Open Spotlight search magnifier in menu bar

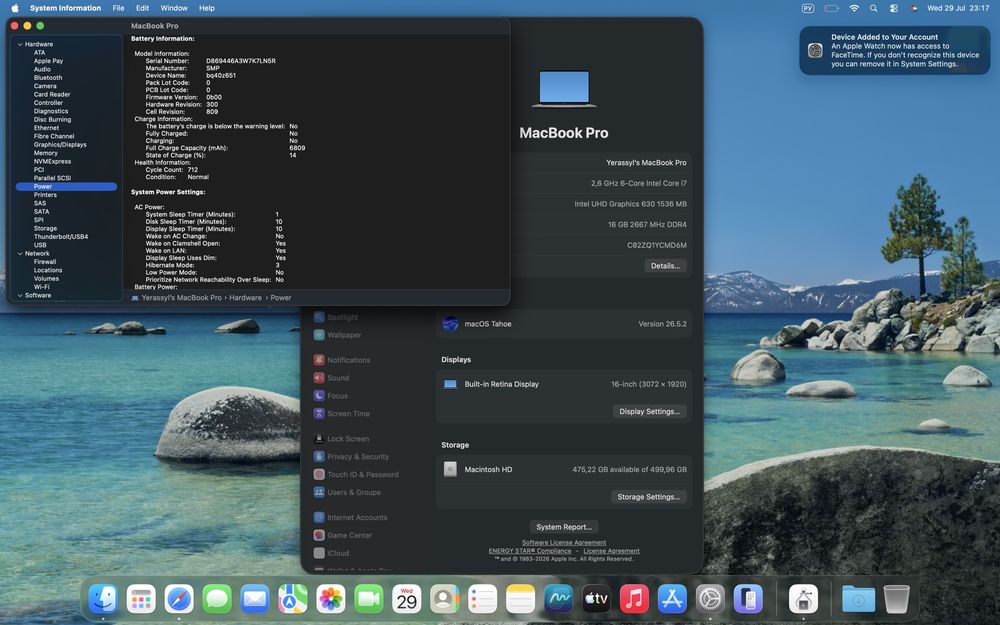click(874, 8)
